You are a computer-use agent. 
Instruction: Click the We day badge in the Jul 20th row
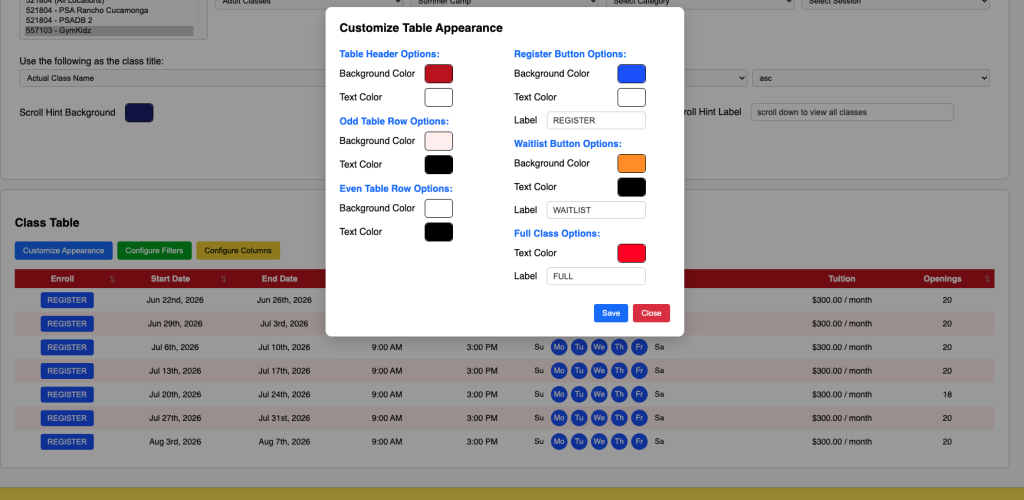[x=599, y=394]
